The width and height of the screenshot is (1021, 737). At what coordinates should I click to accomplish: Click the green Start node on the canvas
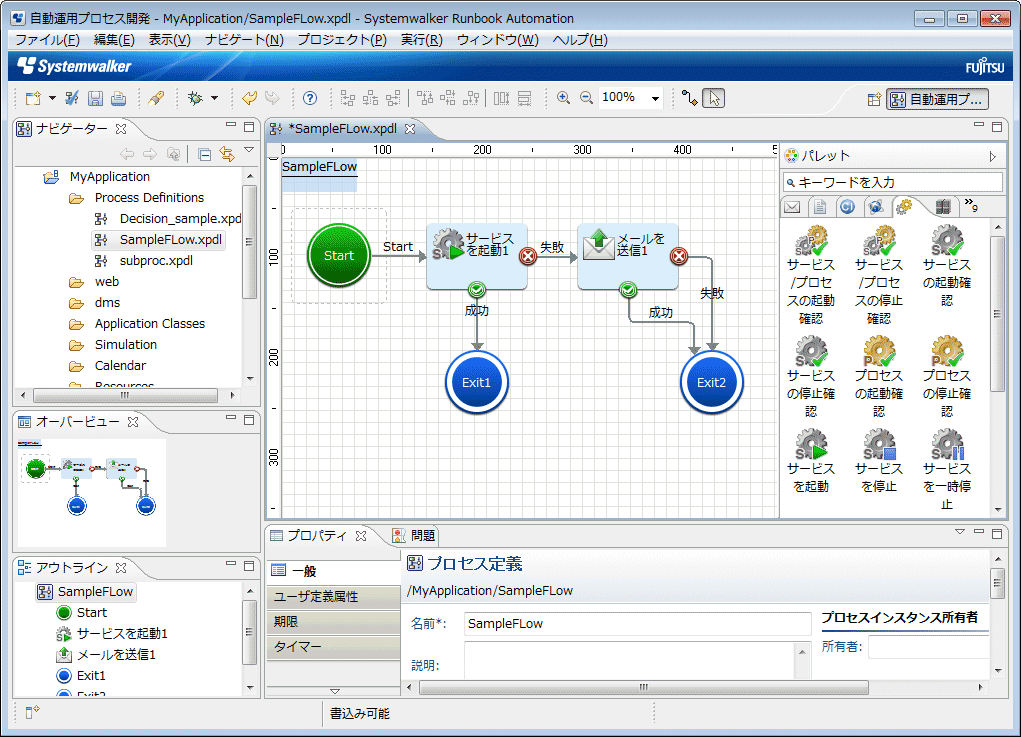(x=339, y=255)
